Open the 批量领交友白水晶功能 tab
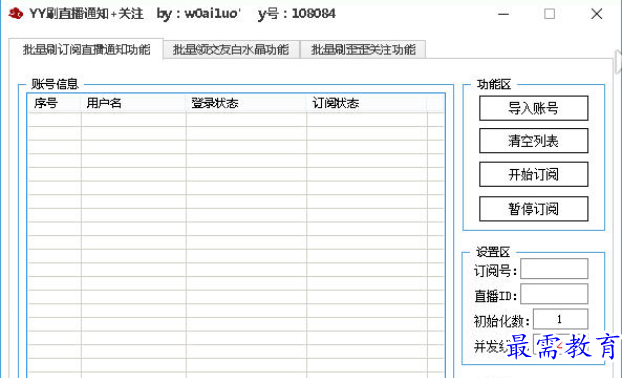Viewport: 628px width, 378px height. click(231, 50)
